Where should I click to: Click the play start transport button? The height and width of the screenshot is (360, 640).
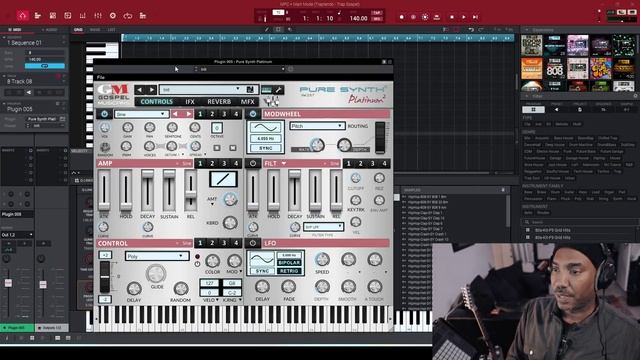pyautogui.click(x=475, y=17)
